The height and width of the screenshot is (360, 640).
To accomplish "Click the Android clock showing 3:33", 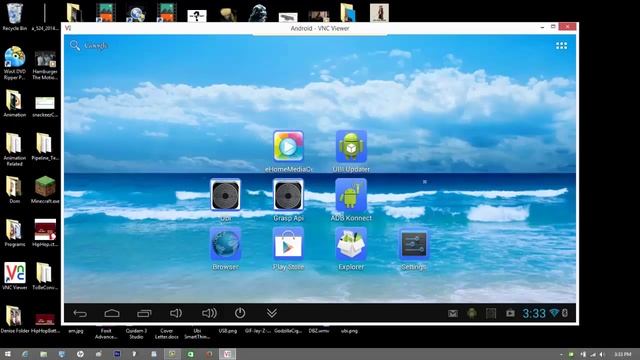I will [534, 313].
